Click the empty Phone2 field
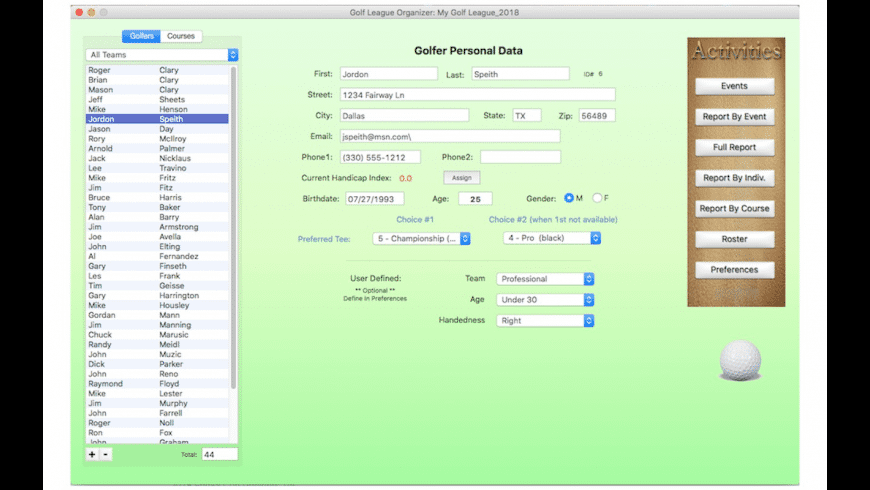 (520, 157)
